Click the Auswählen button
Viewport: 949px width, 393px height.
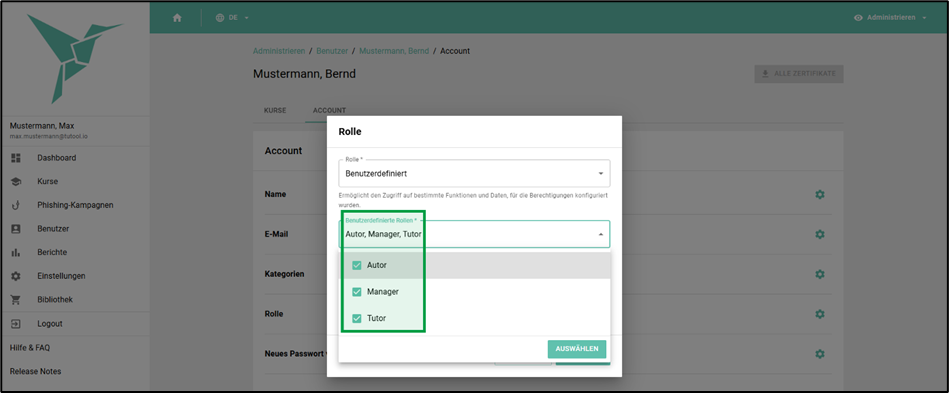(x=577, y=349)
